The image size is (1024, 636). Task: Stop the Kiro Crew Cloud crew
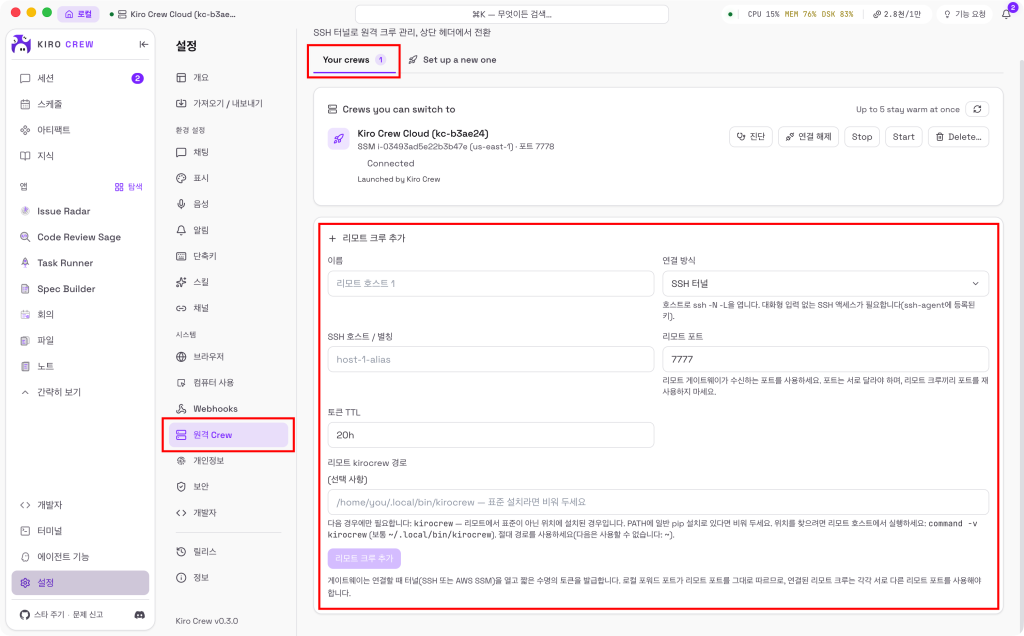(x=861, y=136)
